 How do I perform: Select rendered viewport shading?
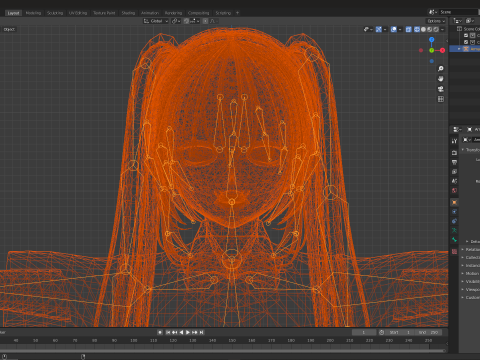click(x=436, y=29)
